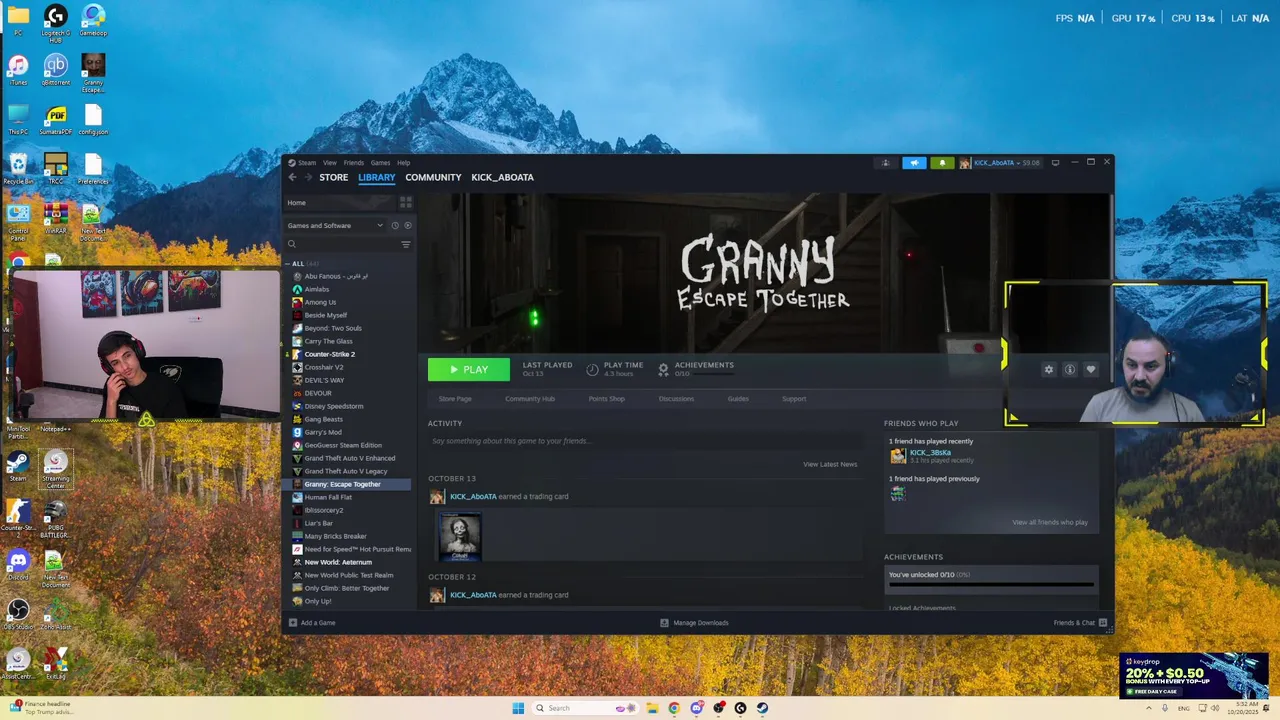Open Logitech G HUB desktop icon
This screenshot has width=1280, height=720.
(x=56, y=22)
